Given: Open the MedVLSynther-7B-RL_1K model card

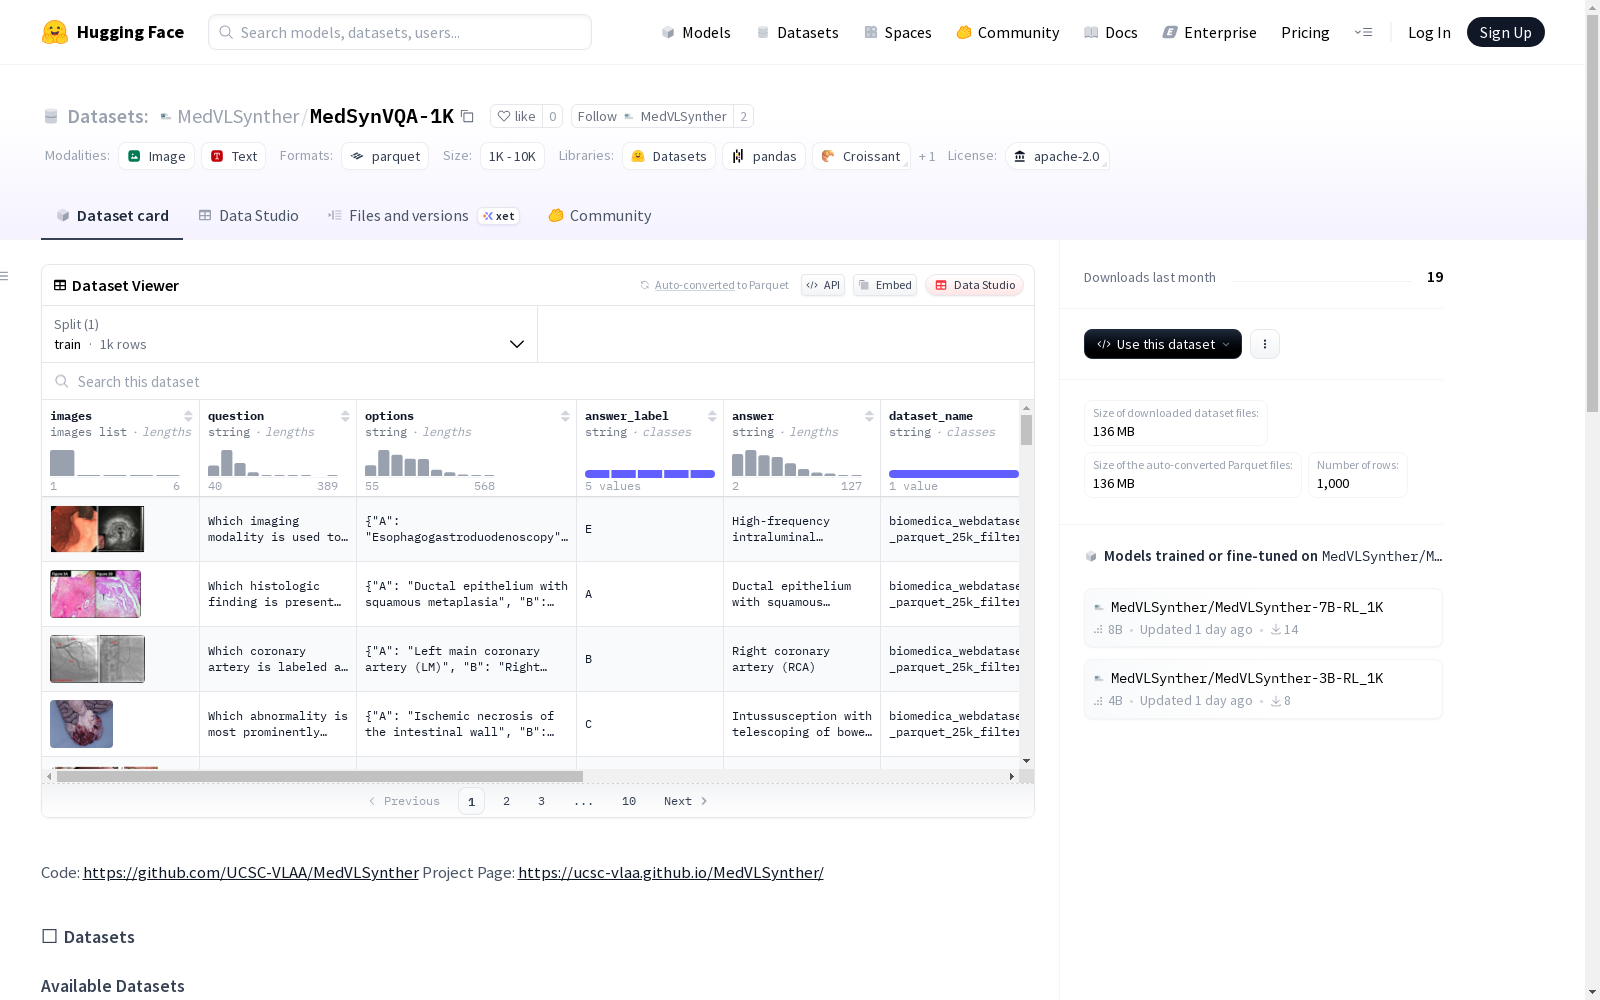Looking at the screenshot, I should [1263, 618].
